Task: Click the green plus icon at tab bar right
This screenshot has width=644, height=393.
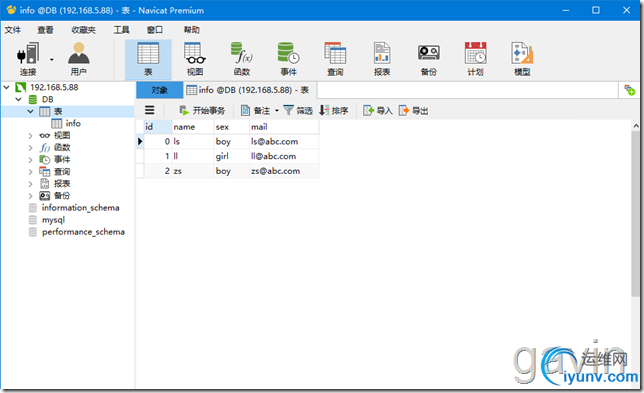Action: pyautogui.click(x=629, y=90)
